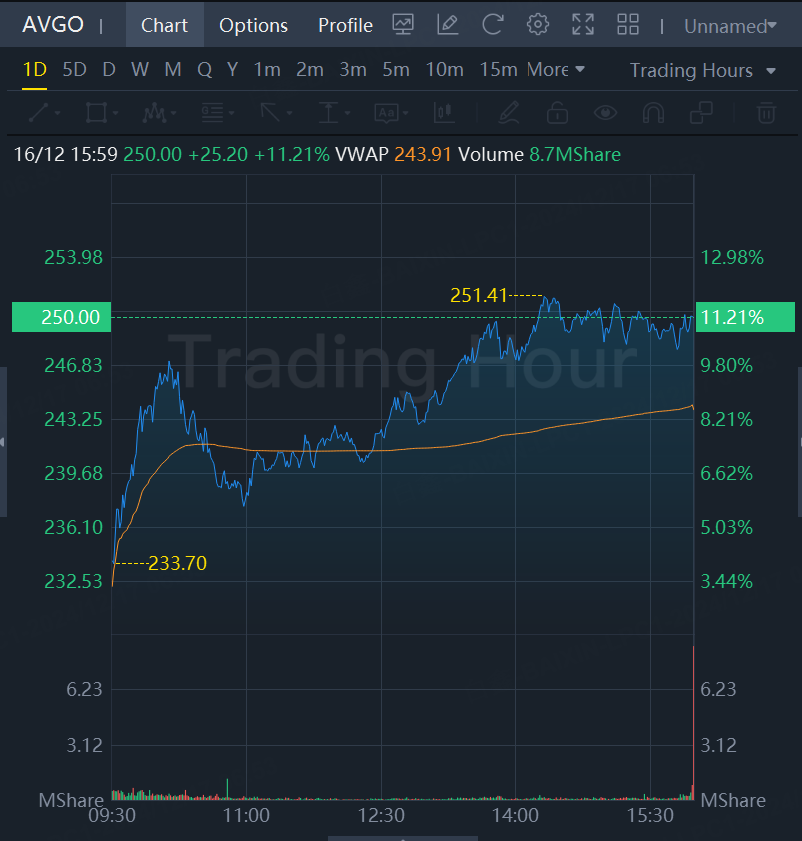
Task: Open the Fibonacci lines tool
Action: click(212, 113)
